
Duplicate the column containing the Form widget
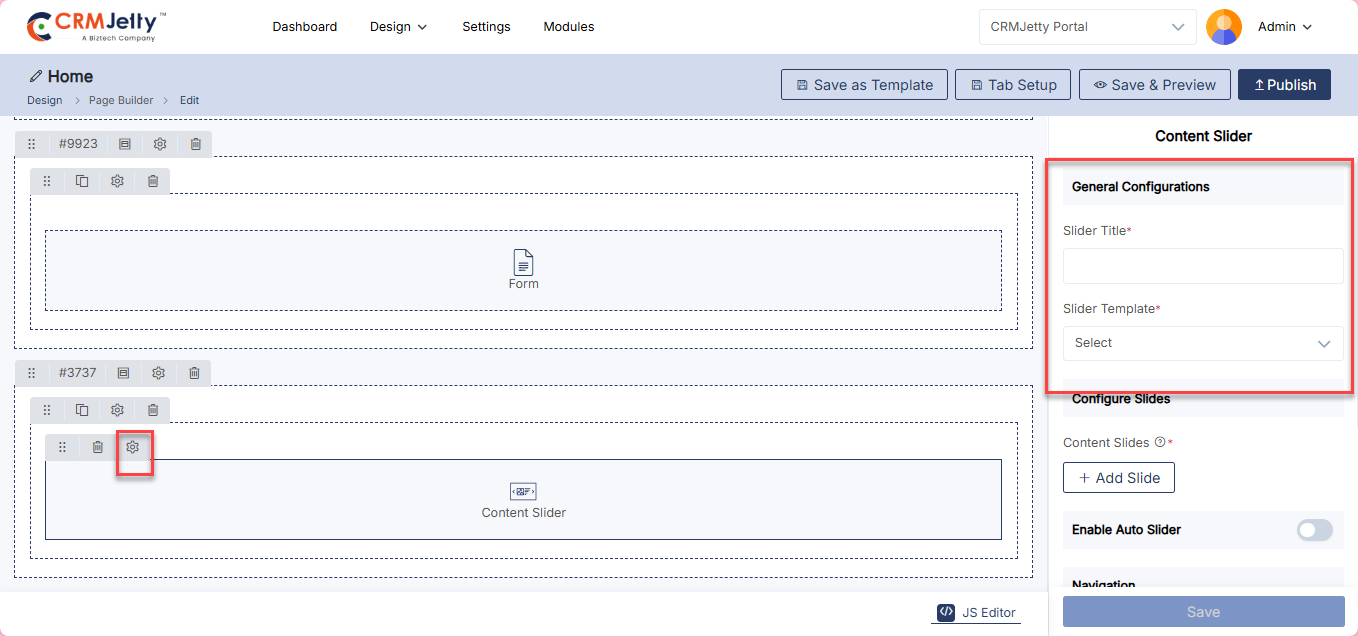tap(82, 181)
